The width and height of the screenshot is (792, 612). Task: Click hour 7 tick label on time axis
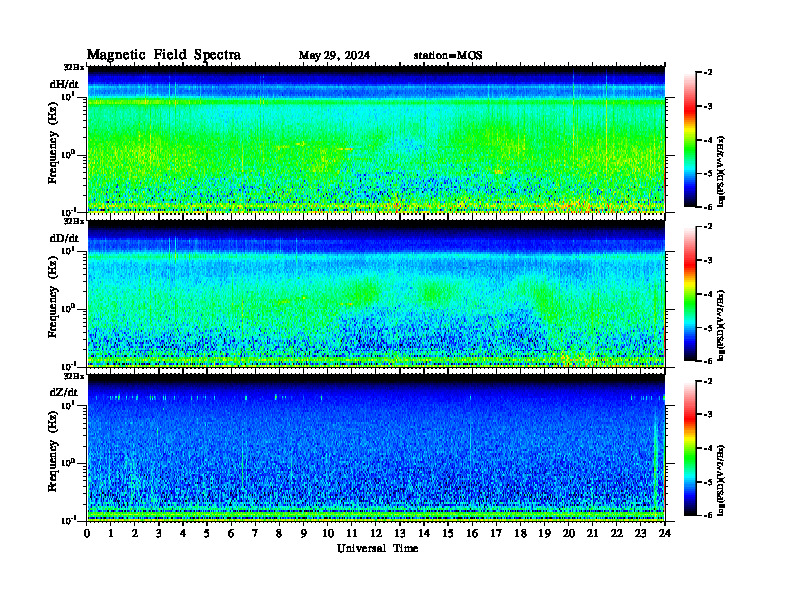tap(255, 534)
